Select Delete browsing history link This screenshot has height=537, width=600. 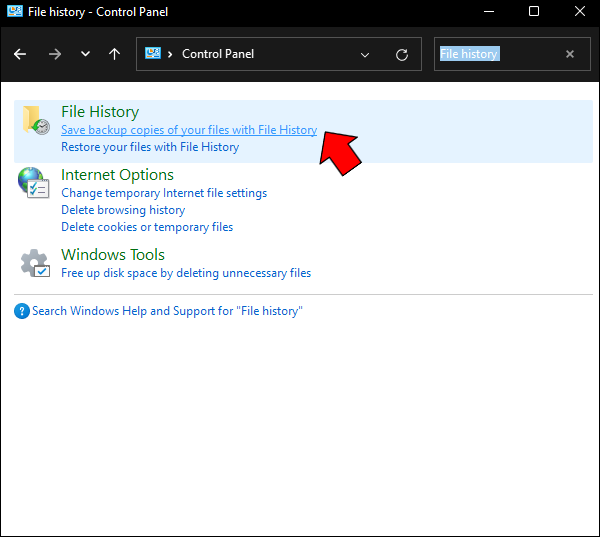point(123,210)
